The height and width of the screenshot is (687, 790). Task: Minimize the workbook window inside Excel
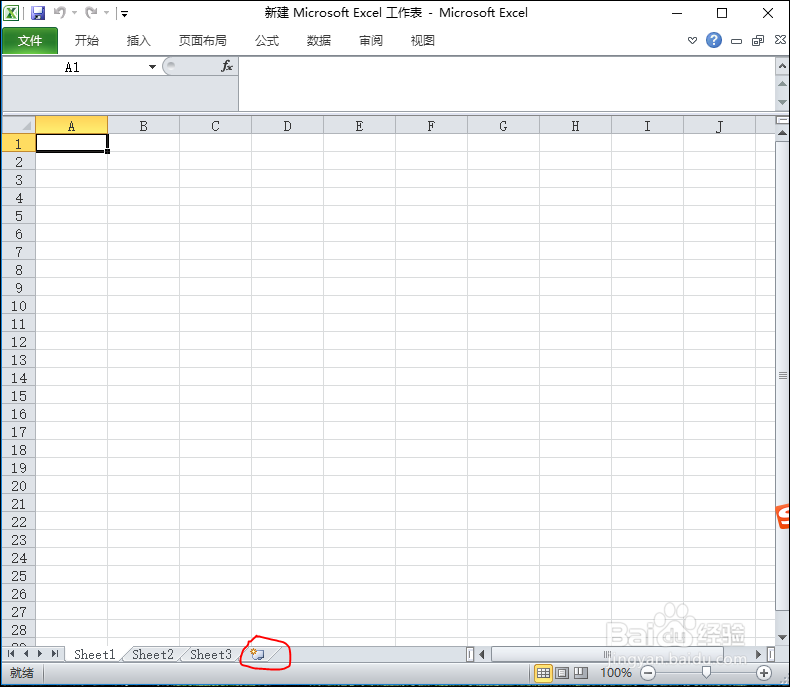(x=737, y=41)
